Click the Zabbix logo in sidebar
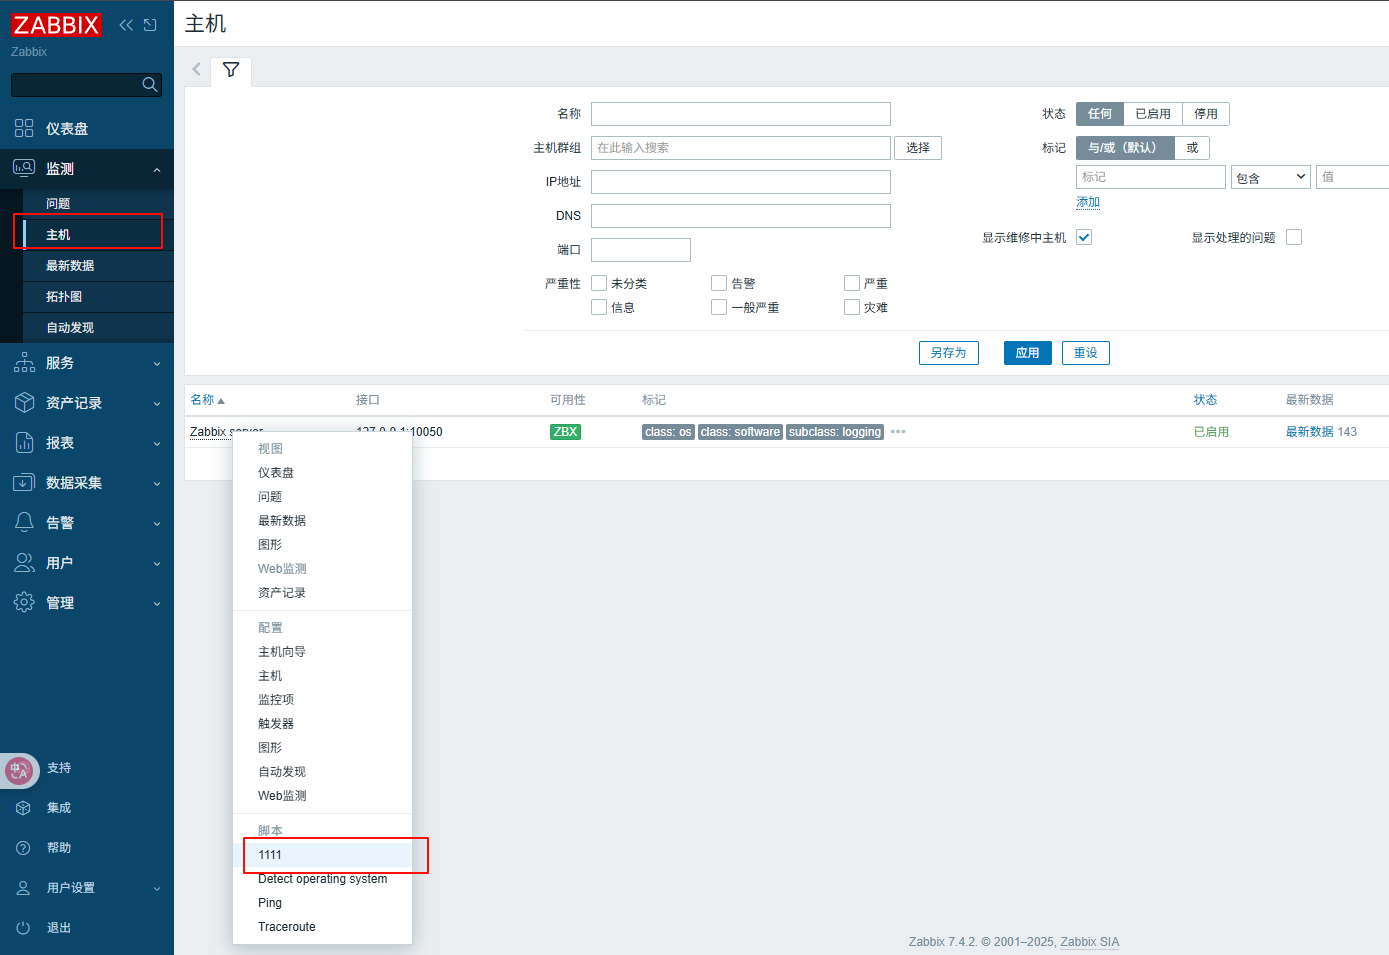This screenshot has height=955, width=1389. click(56, 25)
